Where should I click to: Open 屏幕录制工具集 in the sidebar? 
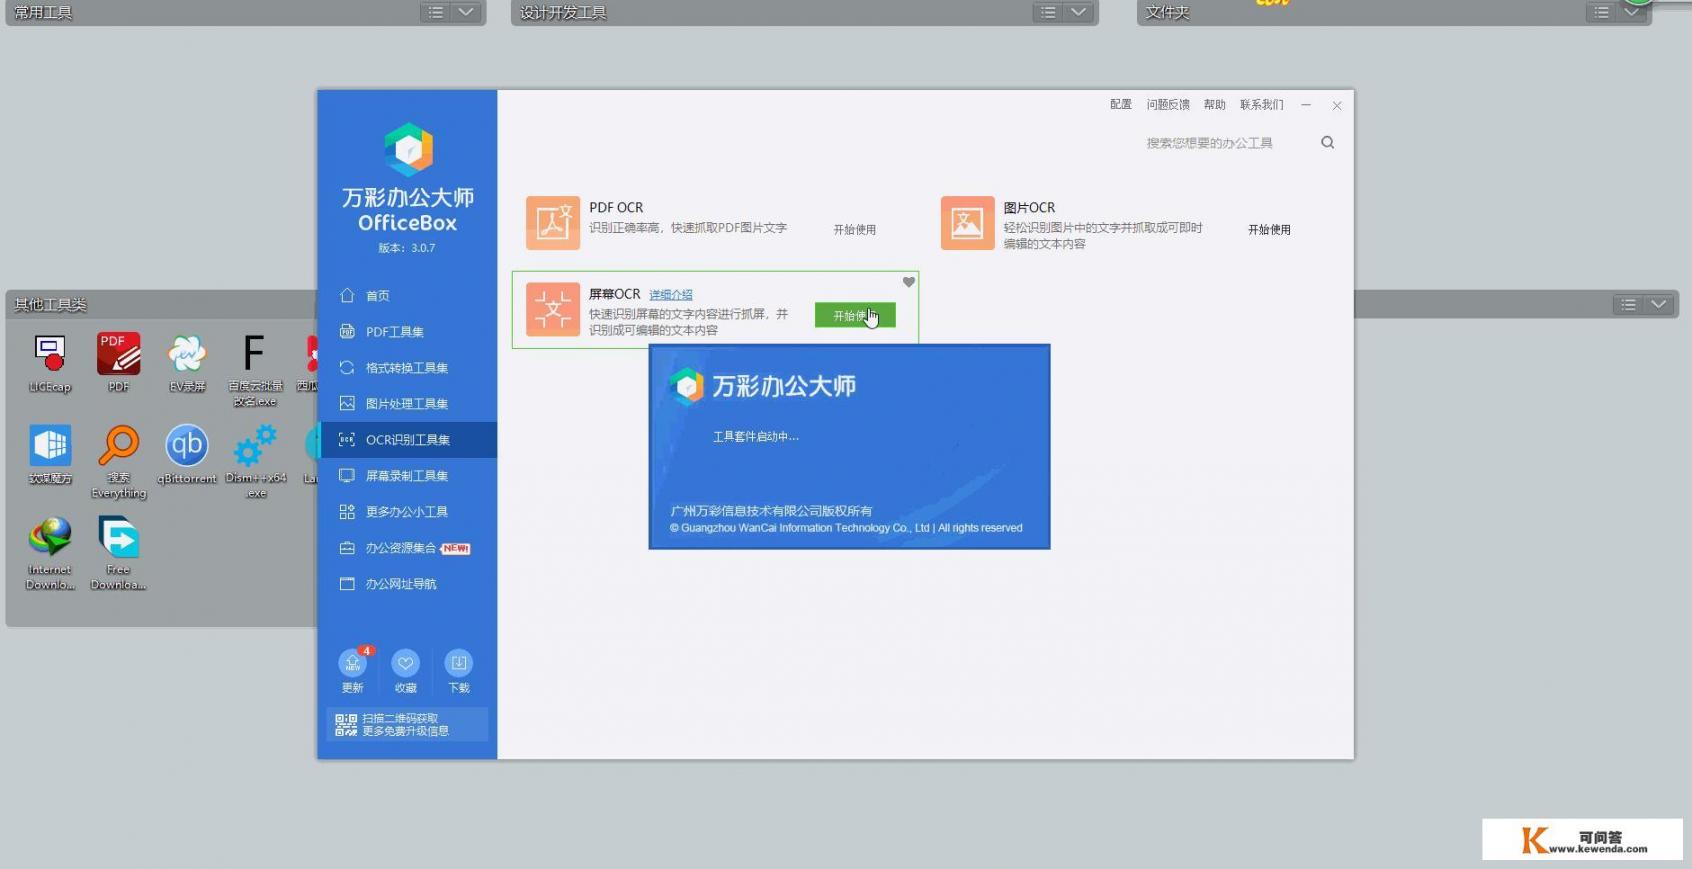click(x=409, y=475)
